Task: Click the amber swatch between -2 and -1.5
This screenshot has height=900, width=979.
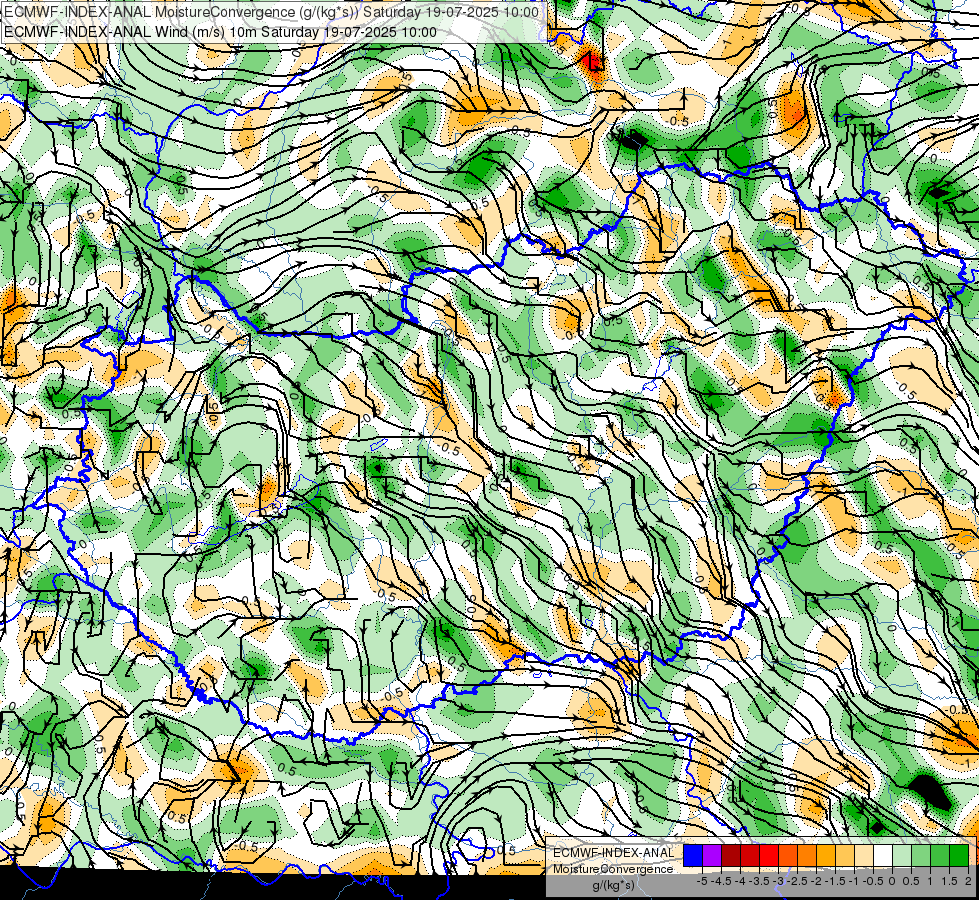Action: tap(826, 856)
